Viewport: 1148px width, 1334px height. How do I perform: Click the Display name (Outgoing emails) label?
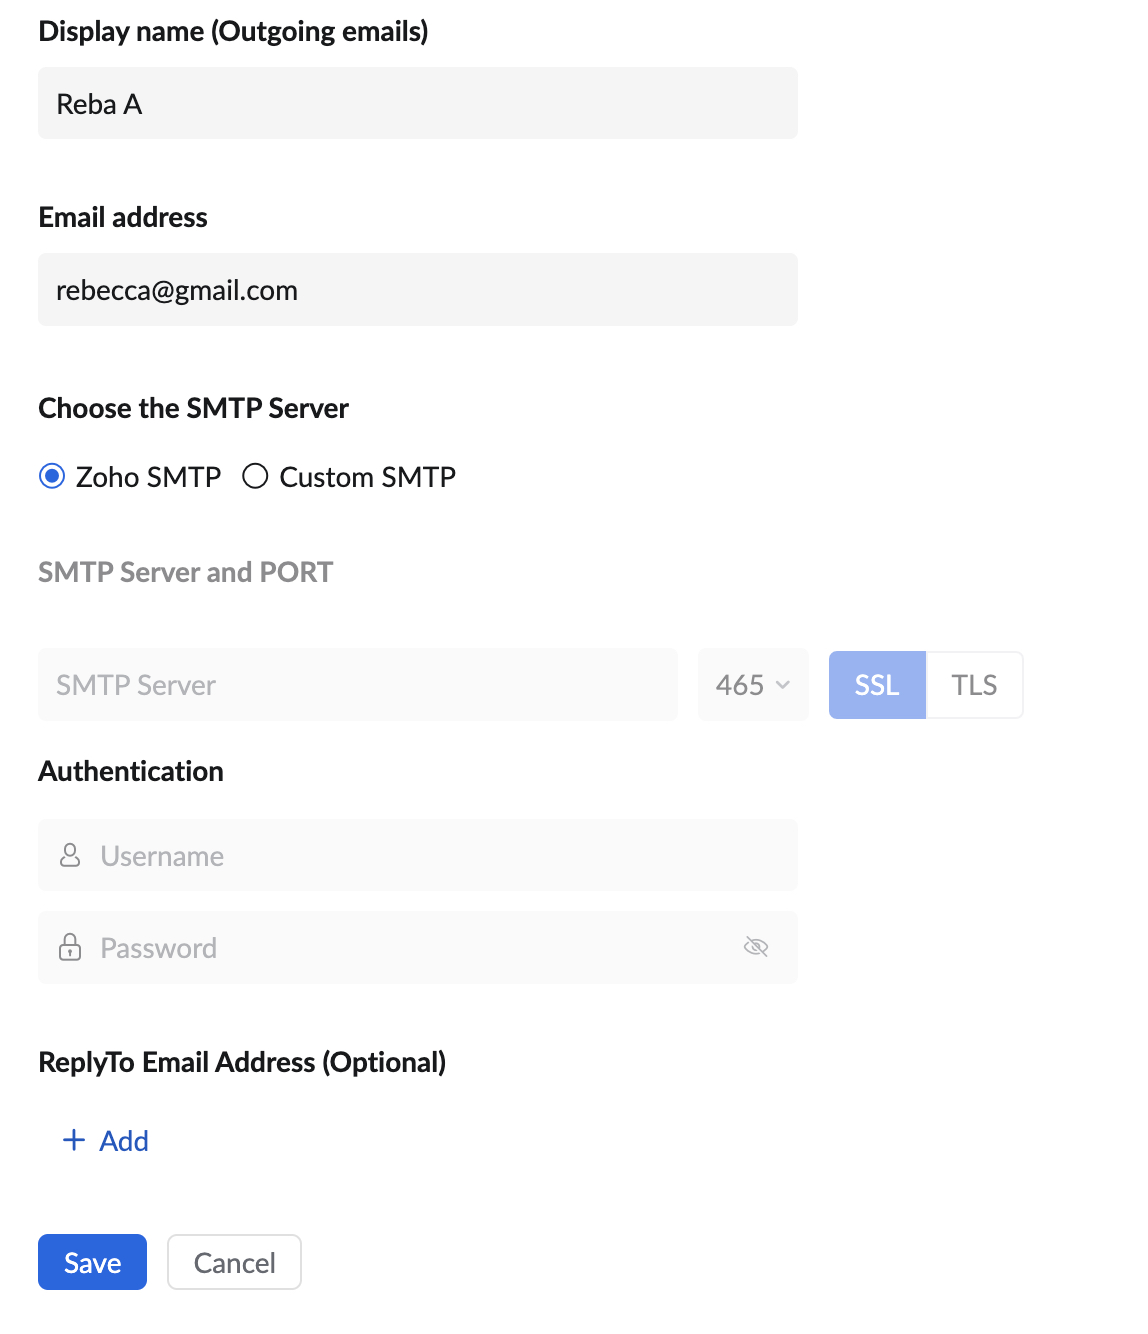click(x=233, y=31)
